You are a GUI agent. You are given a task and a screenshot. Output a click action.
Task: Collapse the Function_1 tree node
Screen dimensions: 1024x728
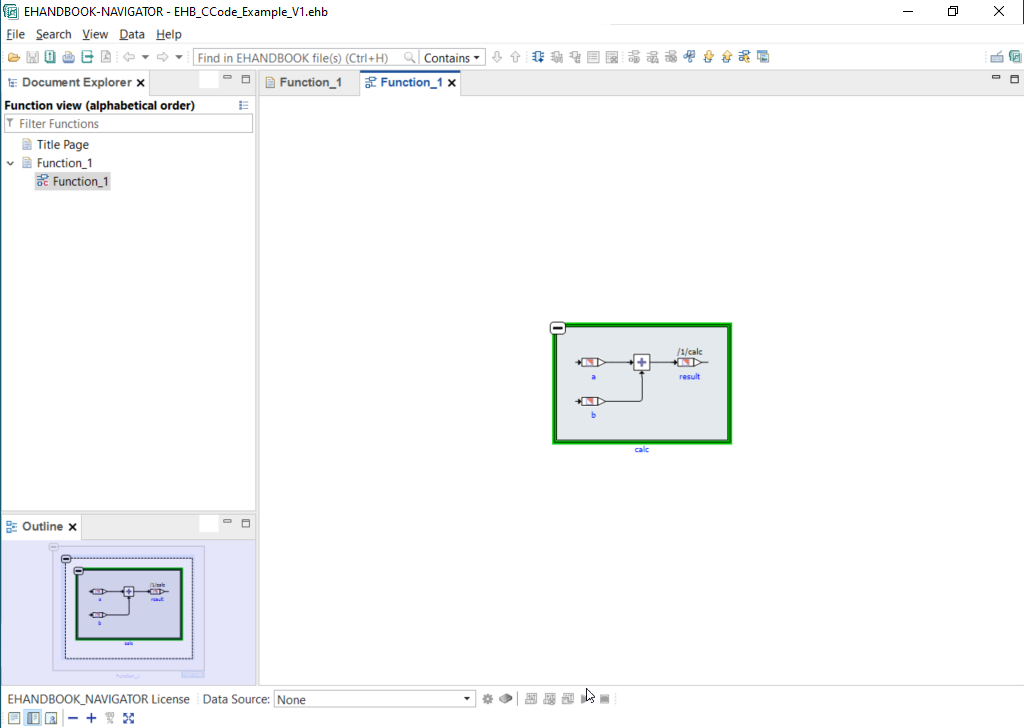[11, 163]
